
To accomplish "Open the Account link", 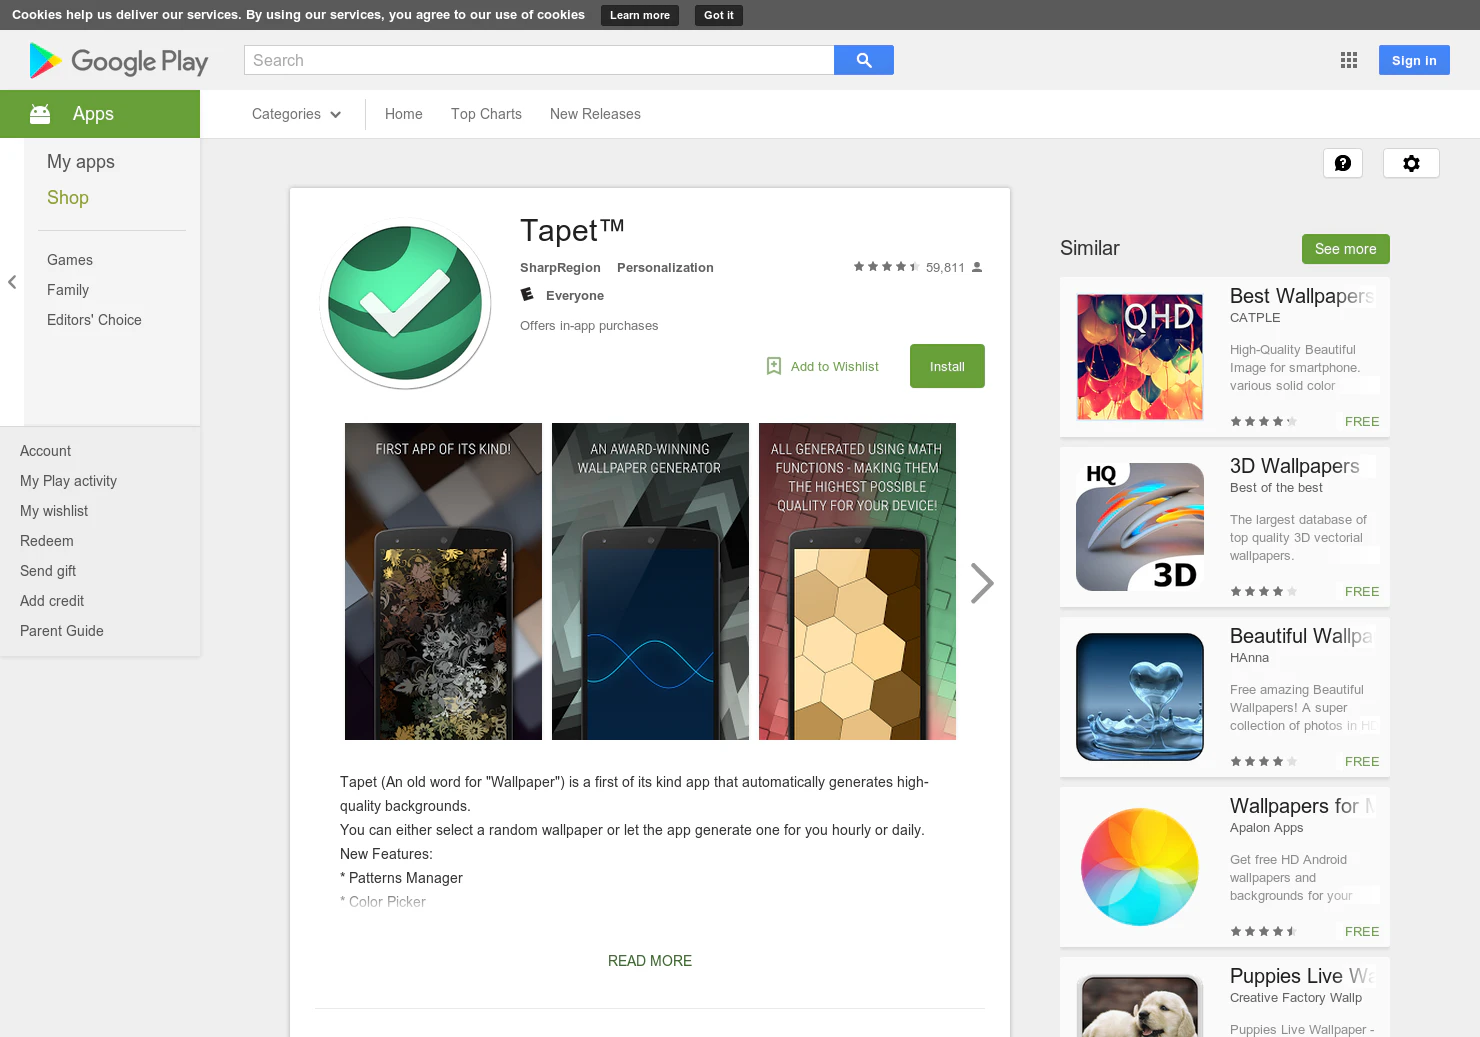I will point(46,451).
